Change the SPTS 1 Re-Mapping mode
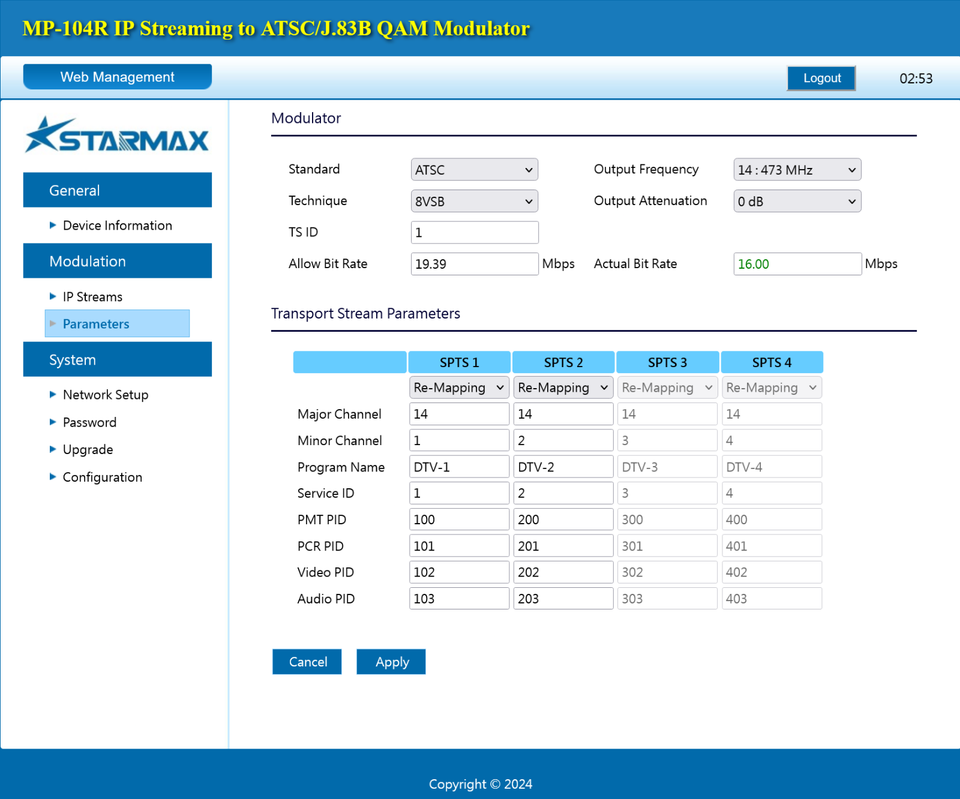The height and width of the screenshot is (799, 960). 458,387
